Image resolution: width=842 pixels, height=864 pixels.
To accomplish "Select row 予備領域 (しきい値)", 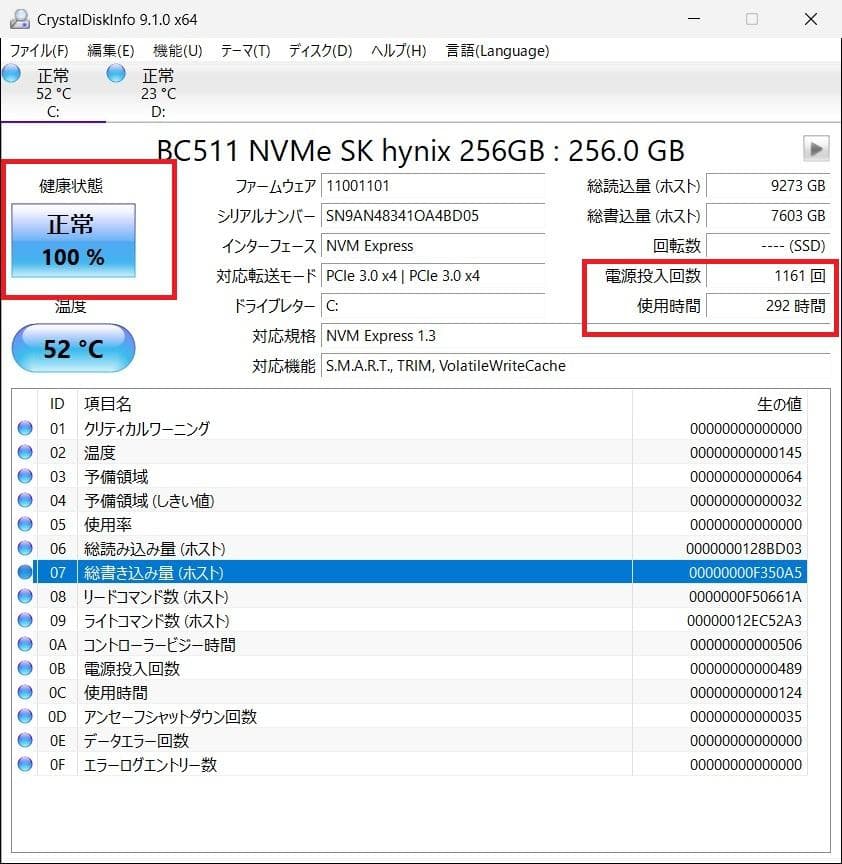I will (x=409, y=500).
